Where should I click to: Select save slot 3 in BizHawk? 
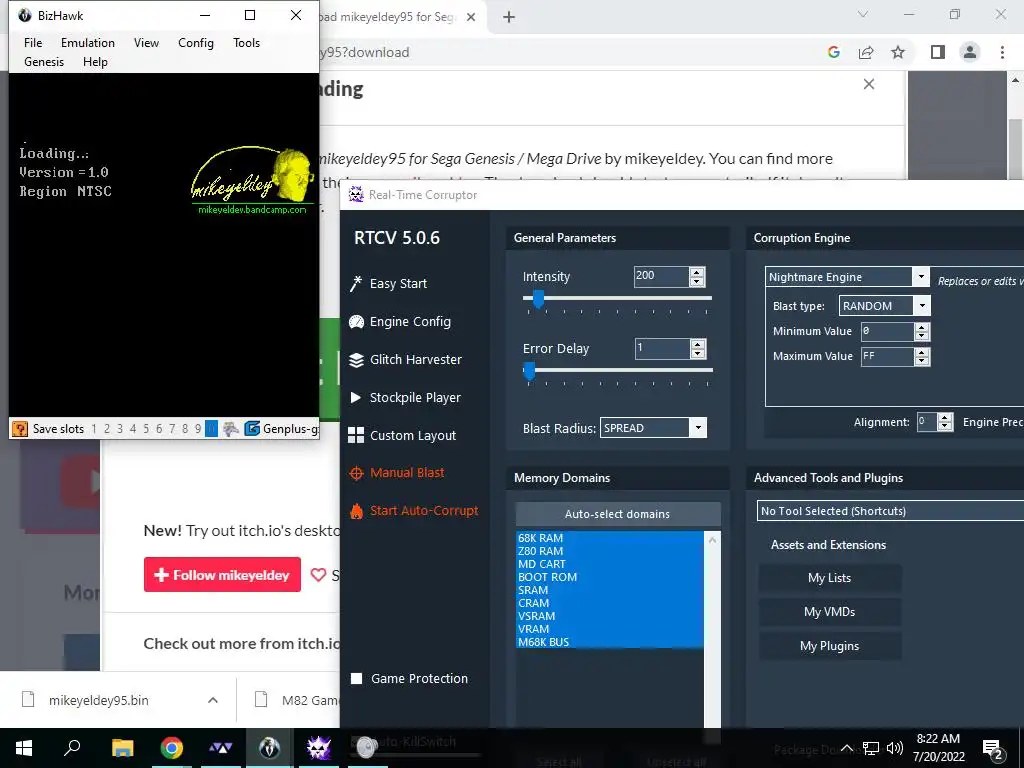pos(120,428)
